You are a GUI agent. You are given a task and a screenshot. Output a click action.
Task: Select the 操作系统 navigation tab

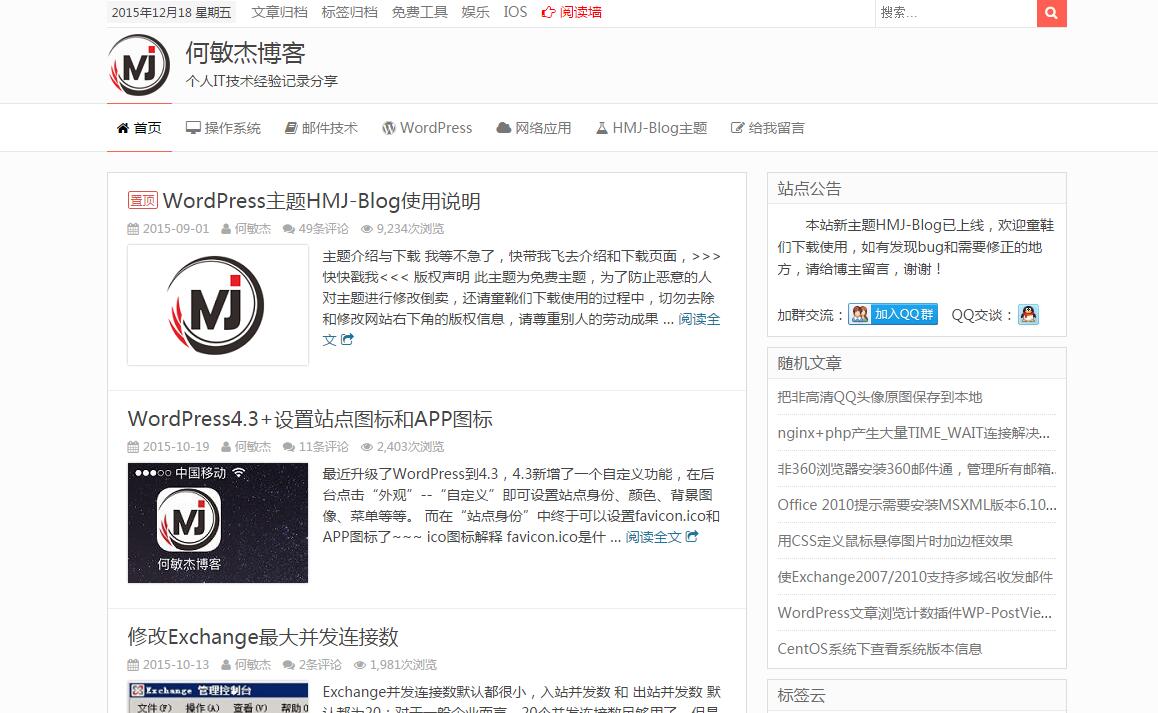coord(223,128)
